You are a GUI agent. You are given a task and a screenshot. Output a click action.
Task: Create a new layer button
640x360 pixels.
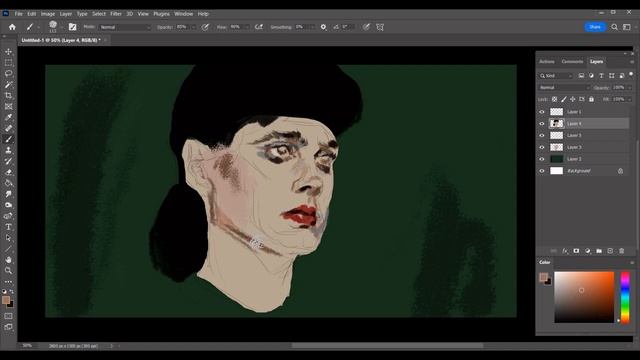[610, 251]
